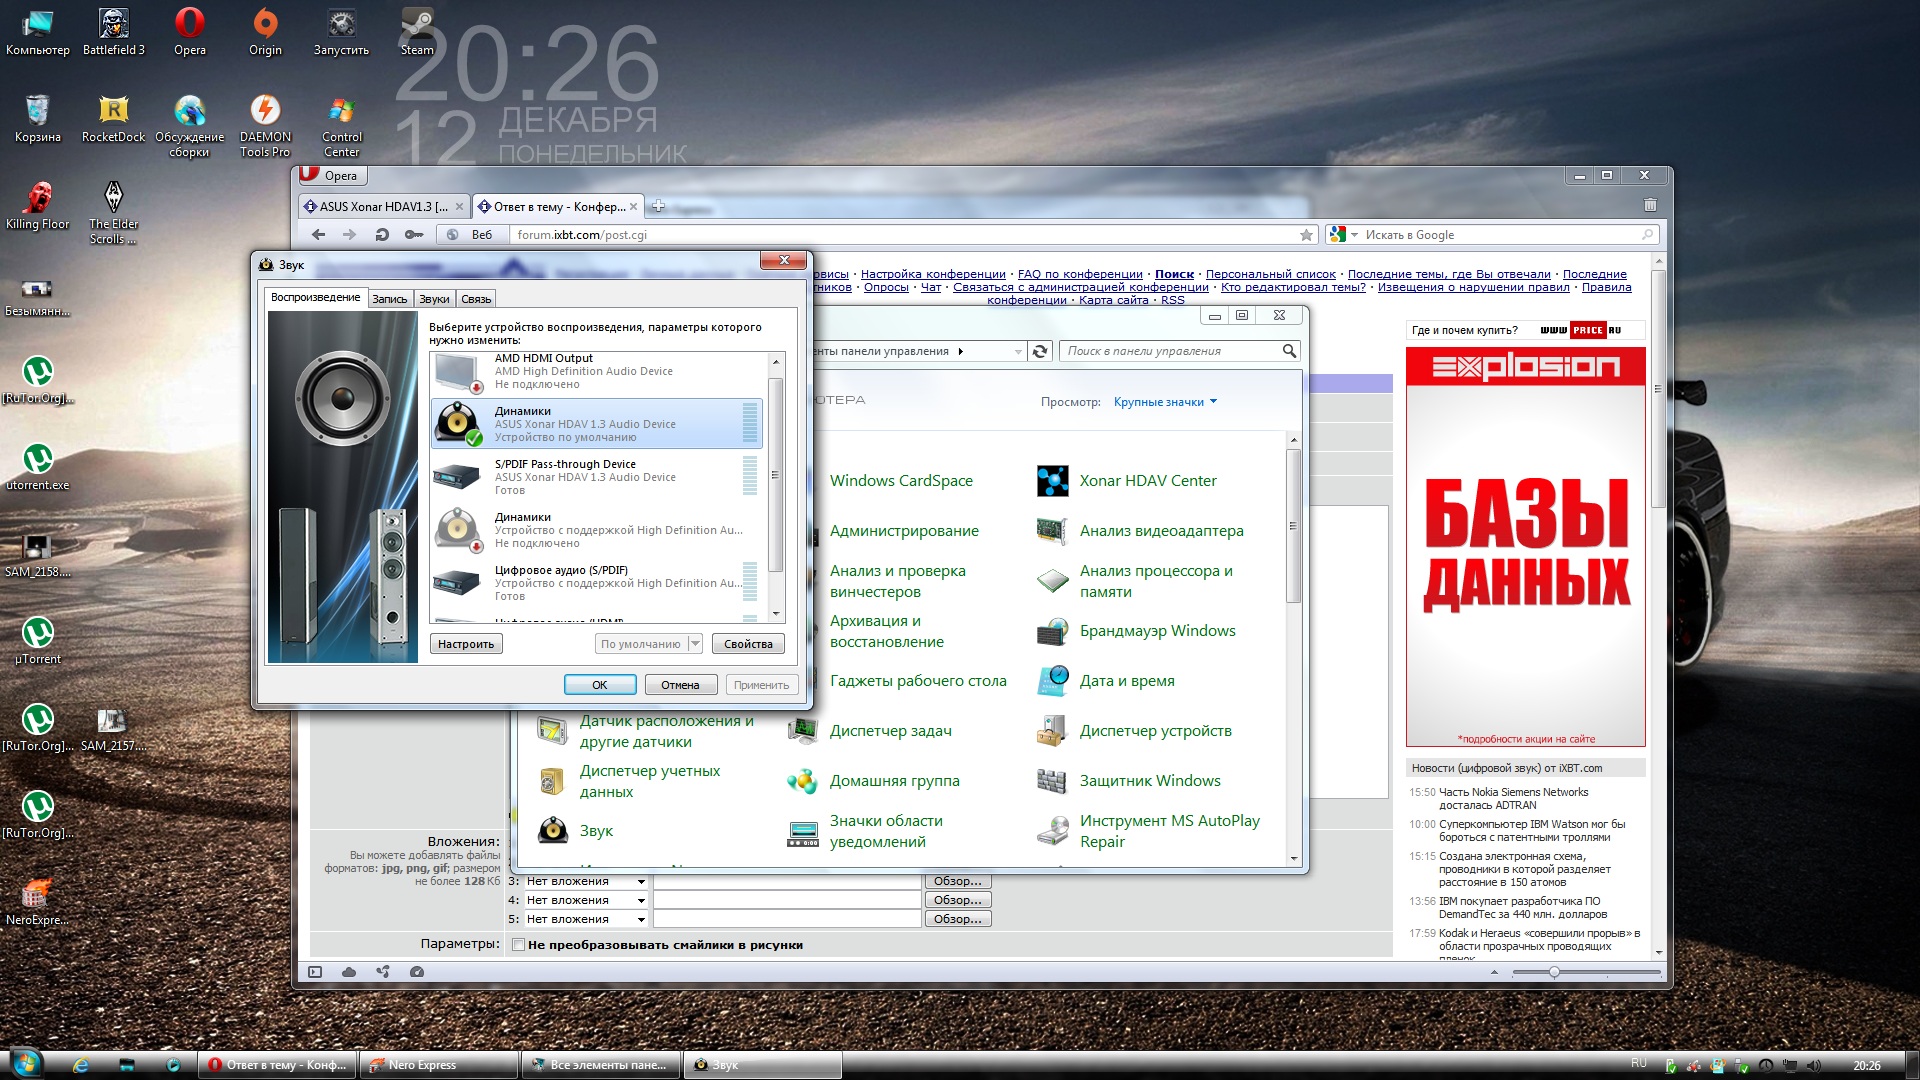Open Xonar HDAV Center in Control Panel

point(1127,481)
